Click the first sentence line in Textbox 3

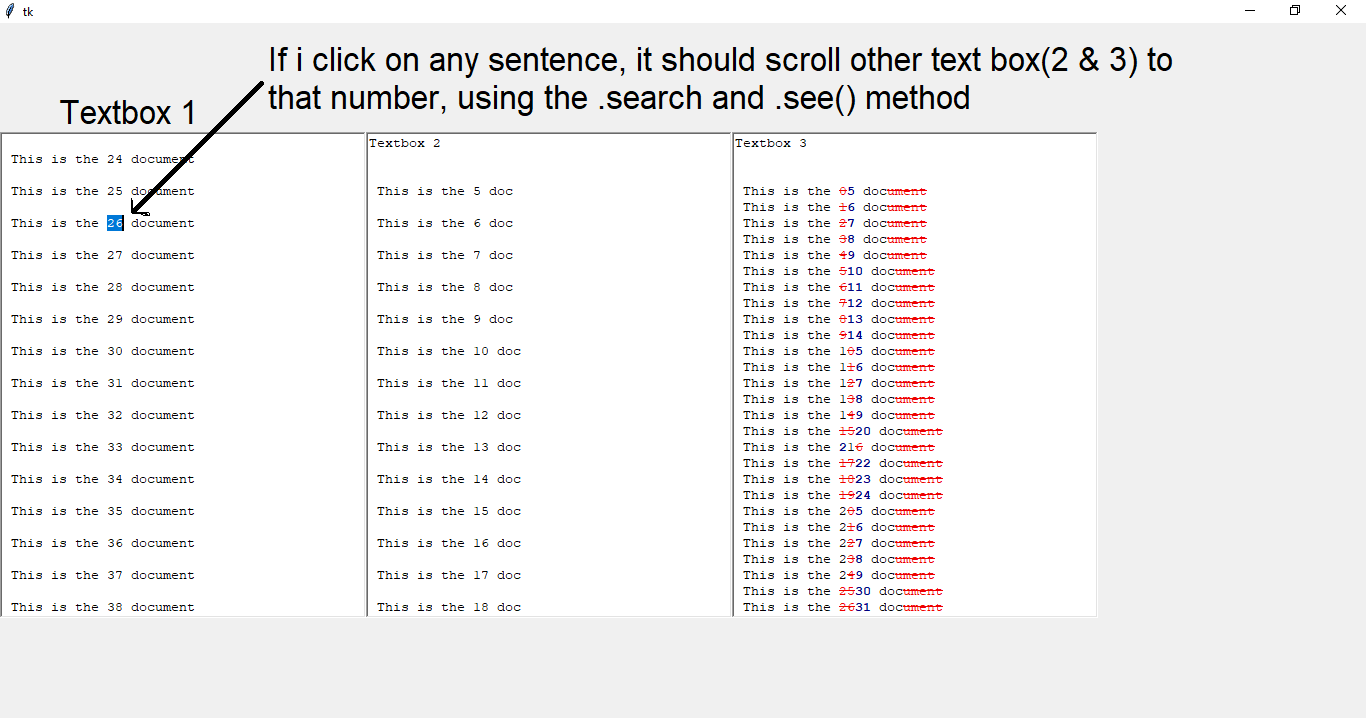coord(834,191)
